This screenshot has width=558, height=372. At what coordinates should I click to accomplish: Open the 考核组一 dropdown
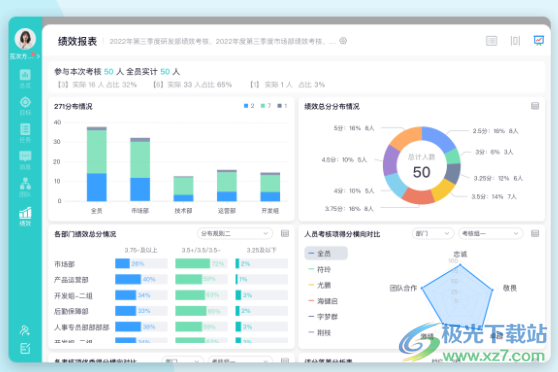tap(491, 234)
